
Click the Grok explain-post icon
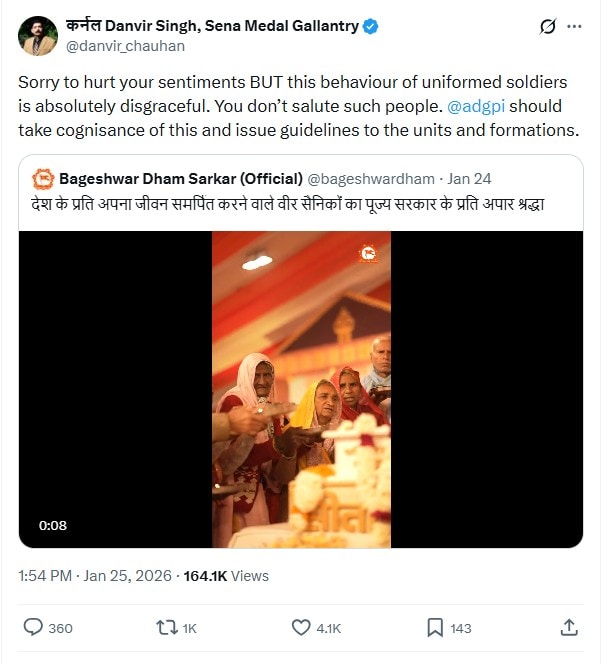pos(547,27)
